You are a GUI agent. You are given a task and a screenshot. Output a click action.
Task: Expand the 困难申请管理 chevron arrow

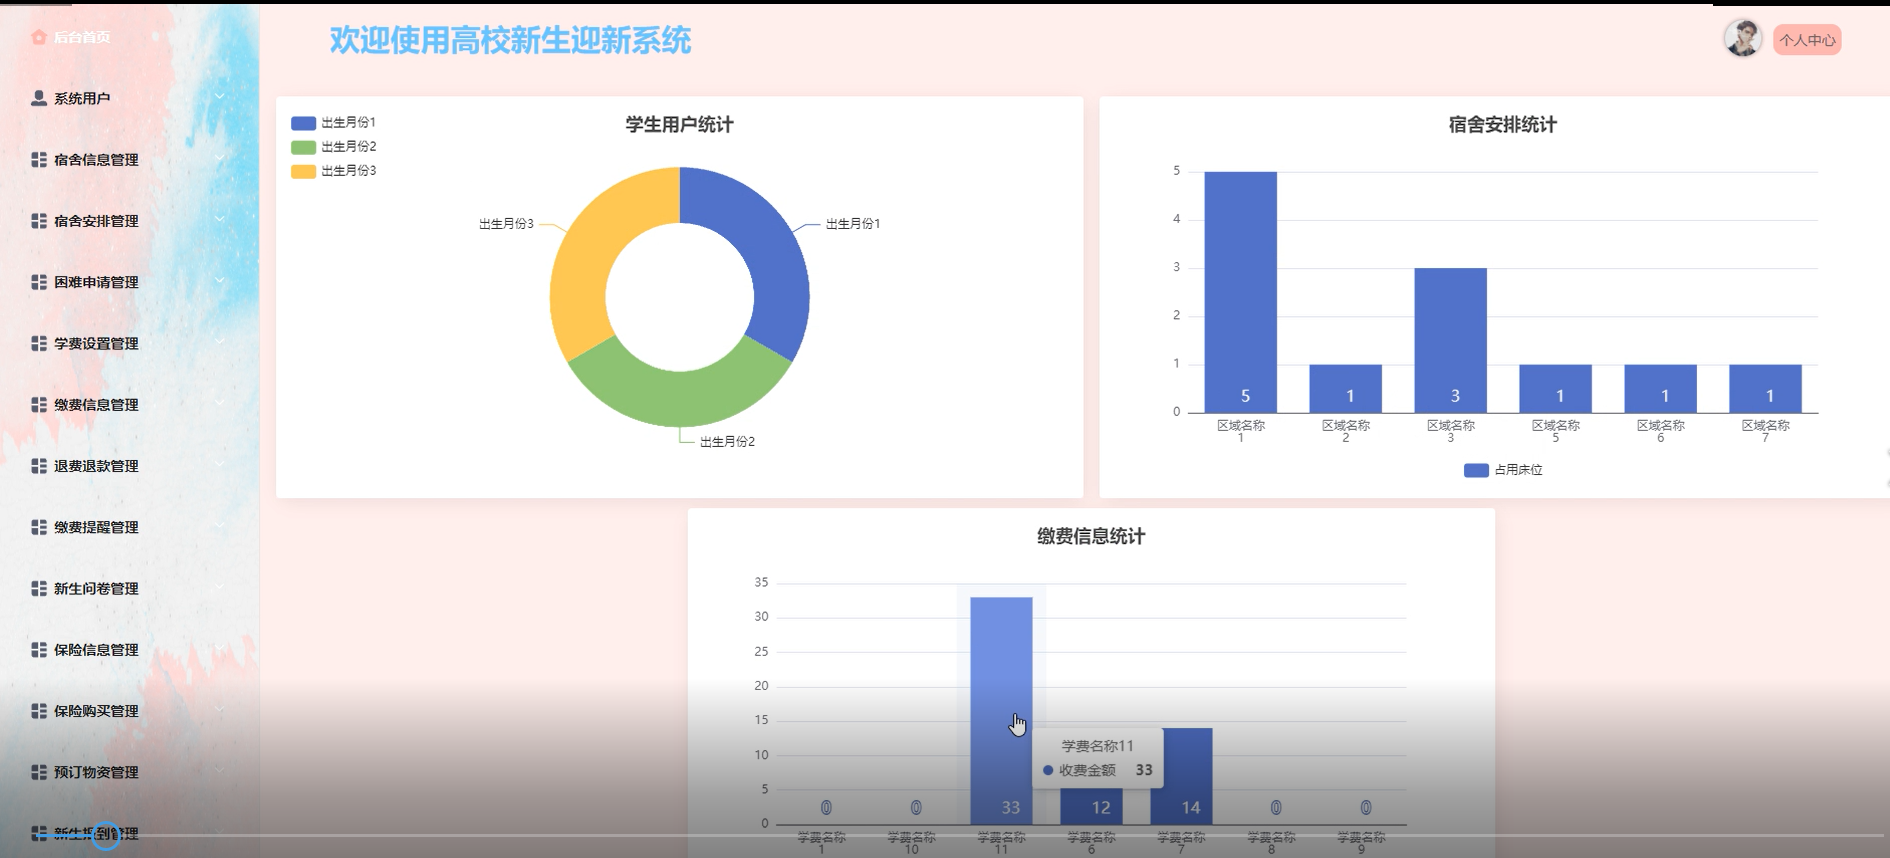(219, 281)
